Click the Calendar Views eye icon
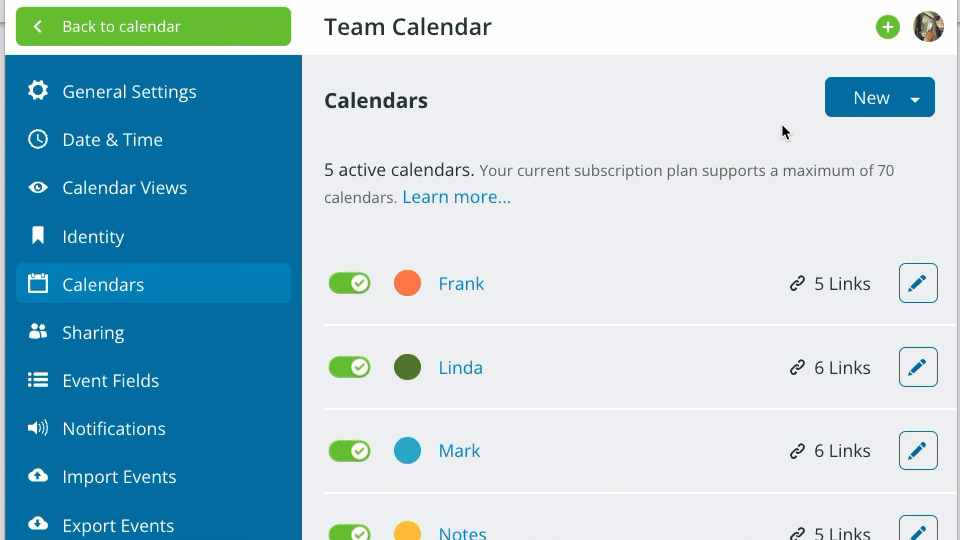The width and height of the screenshot is (960, 540). click(x=38, y=187)
